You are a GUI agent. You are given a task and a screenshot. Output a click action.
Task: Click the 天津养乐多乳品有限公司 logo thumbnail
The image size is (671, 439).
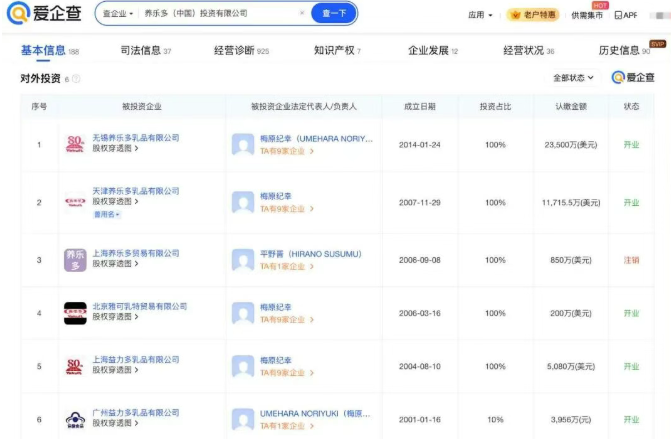tap(75, 202)
